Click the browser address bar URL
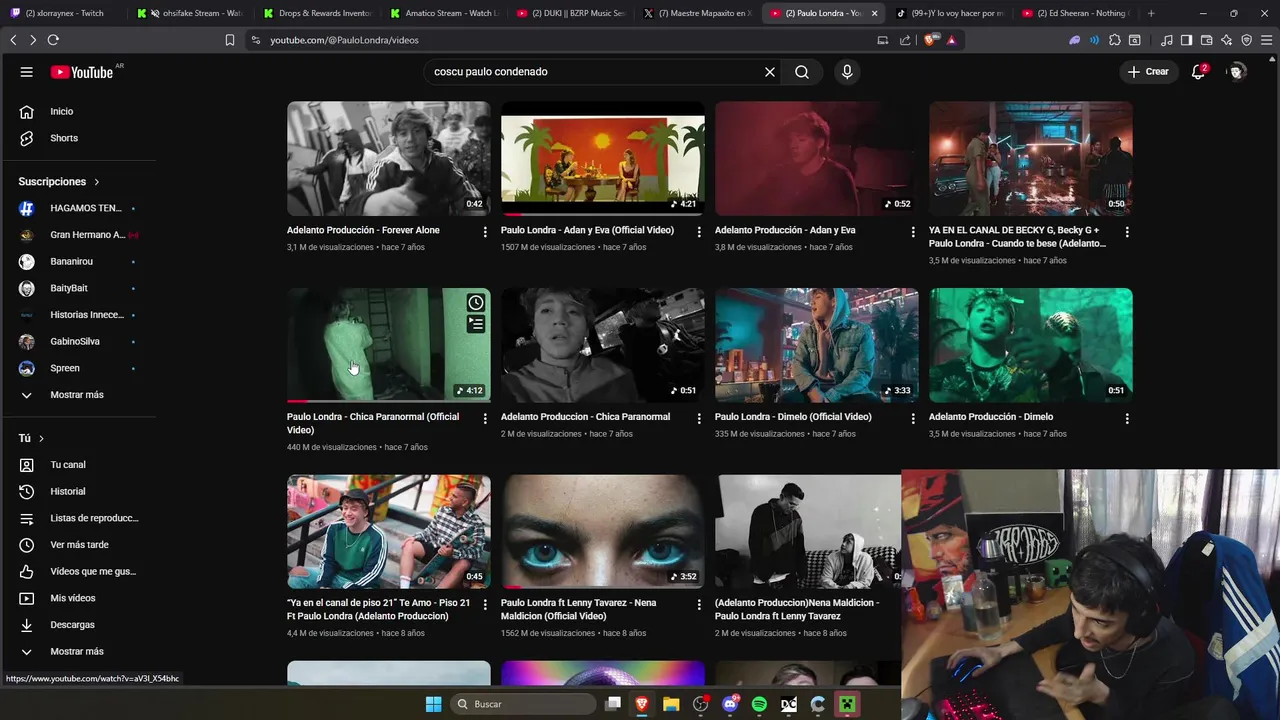The width and height of the screenshot is (1280, 720). (344, 40)
